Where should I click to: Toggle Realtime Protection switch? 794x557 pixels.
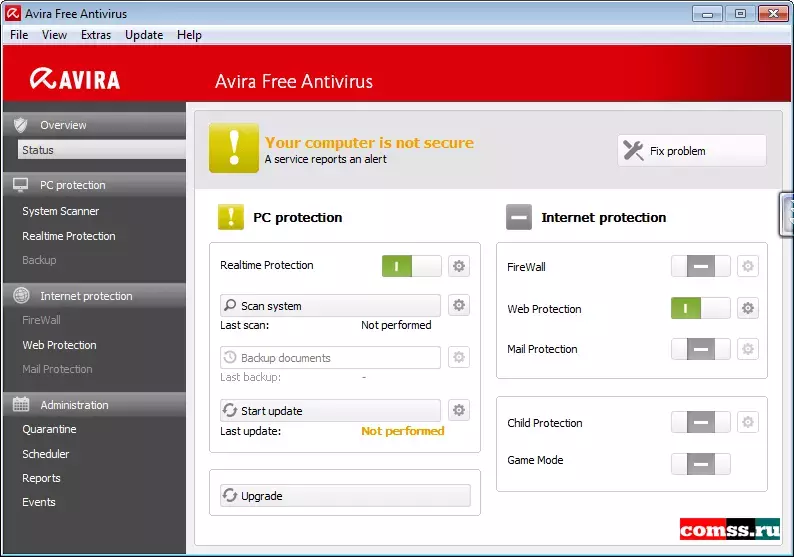(x=412, y=266)
